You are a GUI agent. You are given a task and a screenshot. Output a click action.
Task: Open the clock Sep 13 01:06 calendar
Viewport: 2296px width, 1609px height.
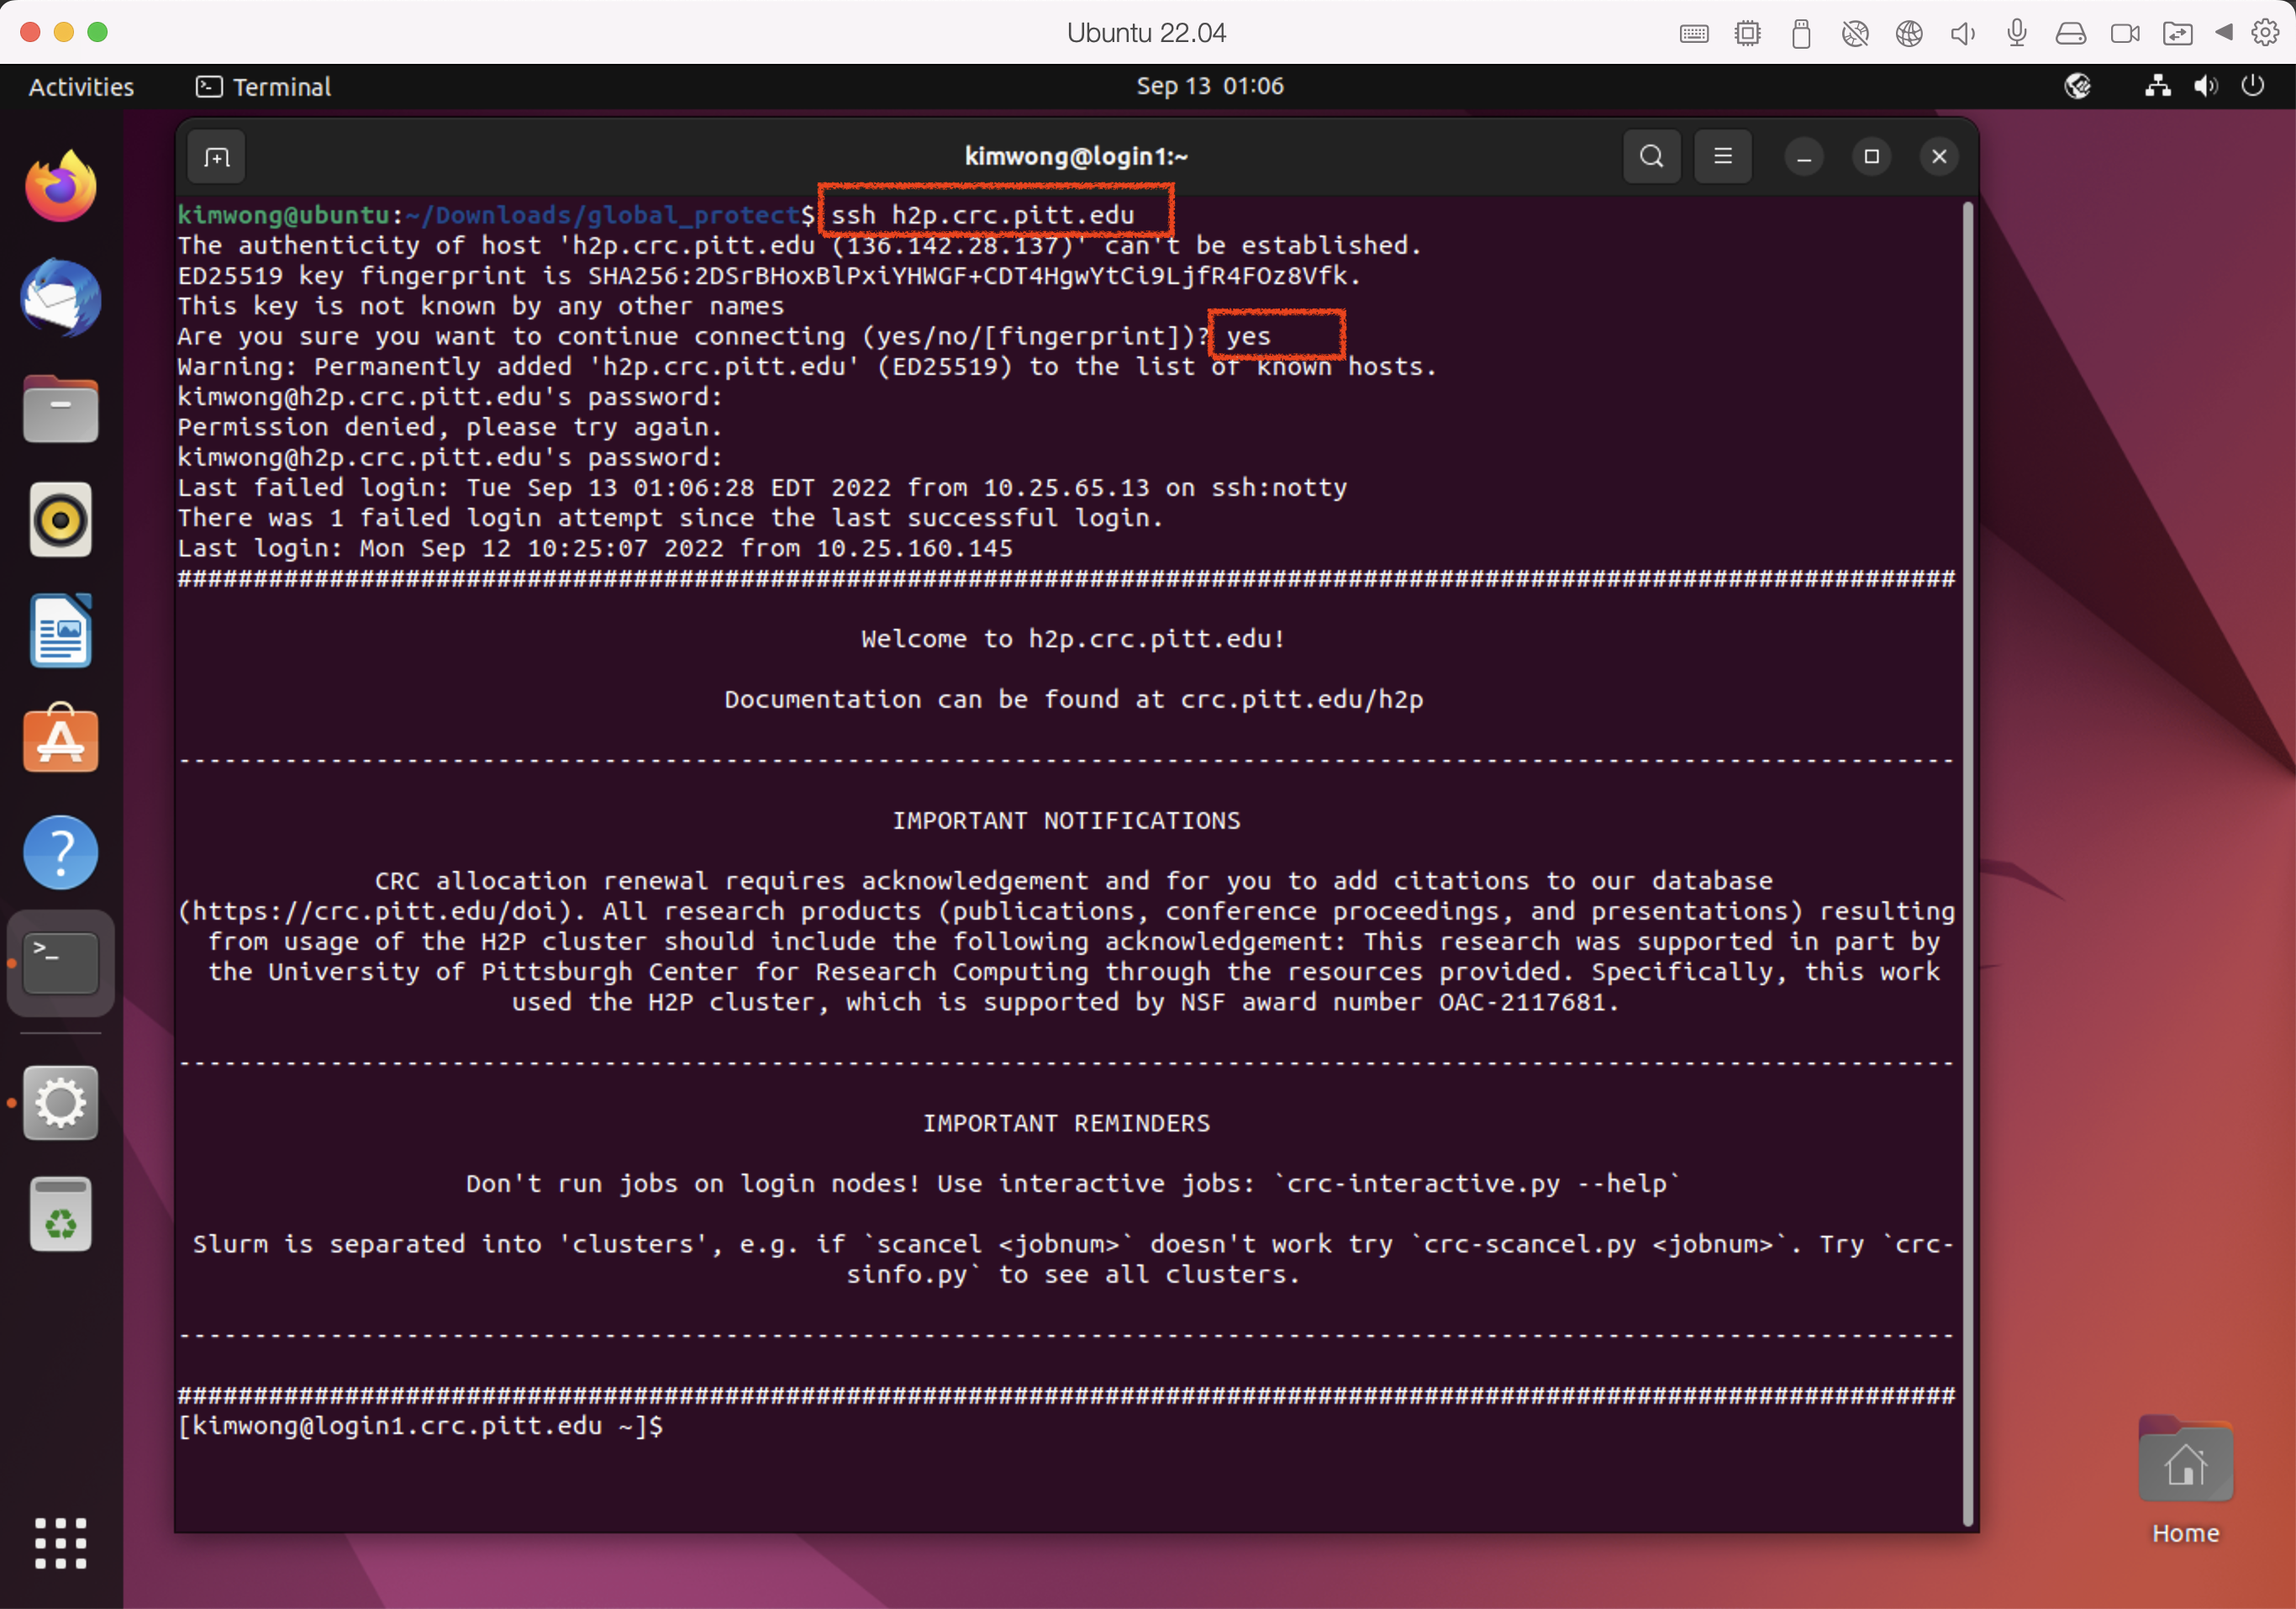pyautogui.click(x=1210, y=86)
